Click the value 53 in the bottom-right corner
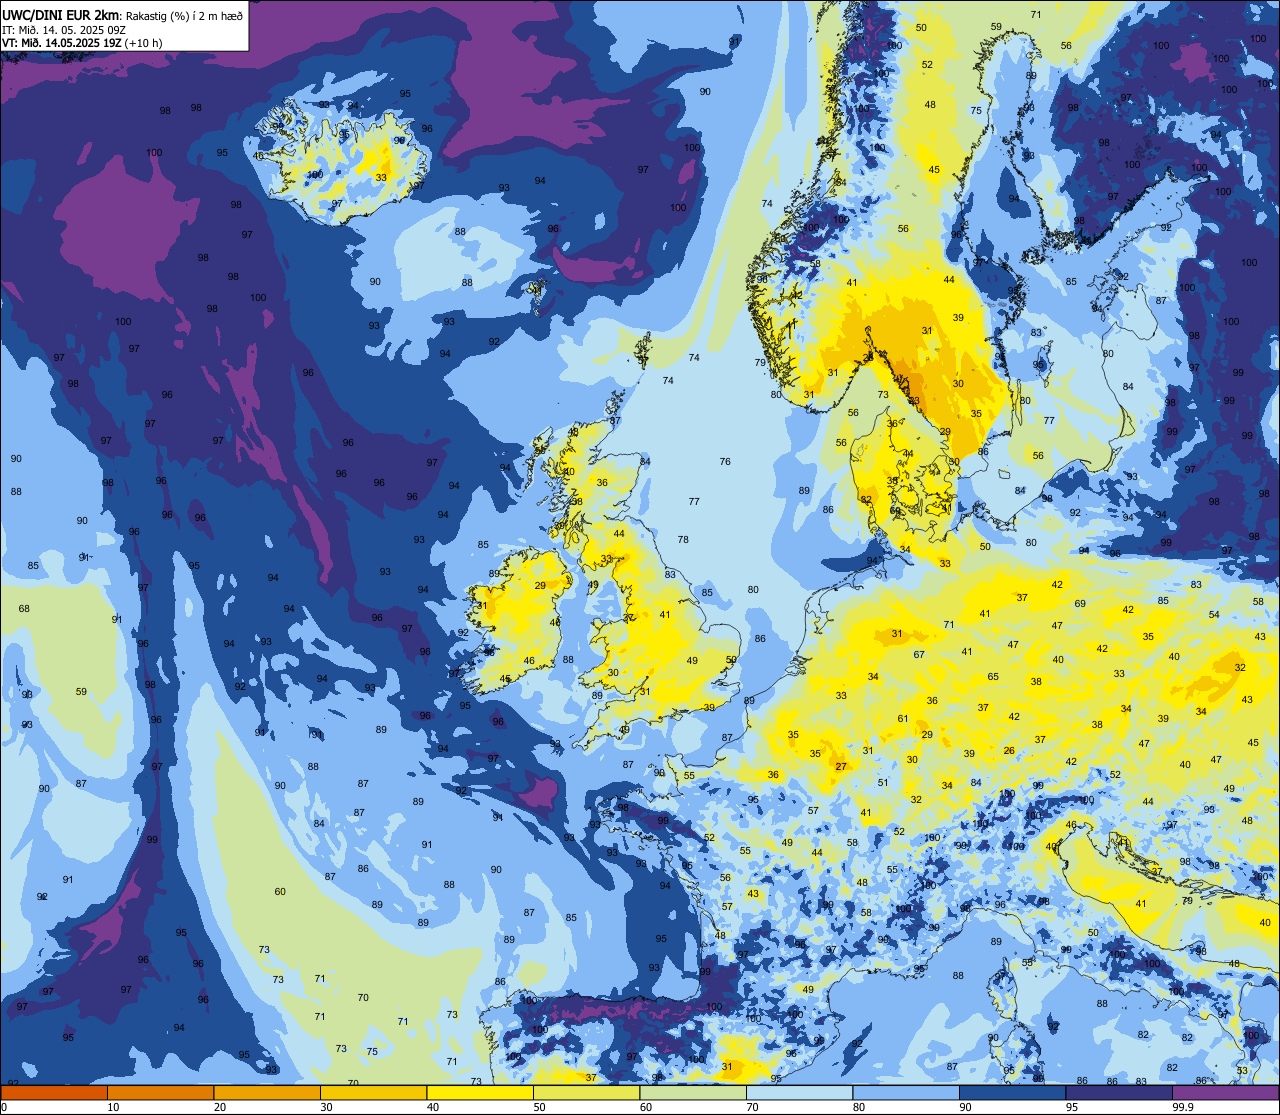Viewport: 1280px width, 1115px height. (x=1242, y=1070)
